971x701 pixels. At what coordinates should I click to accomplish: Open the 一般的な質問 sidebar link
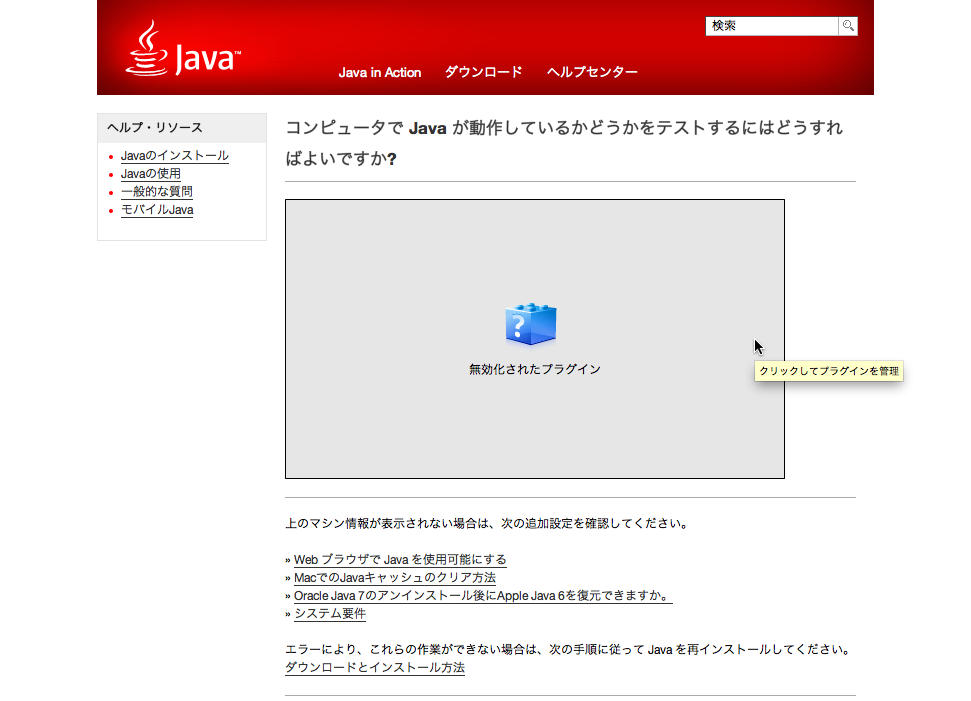(156, 192)
